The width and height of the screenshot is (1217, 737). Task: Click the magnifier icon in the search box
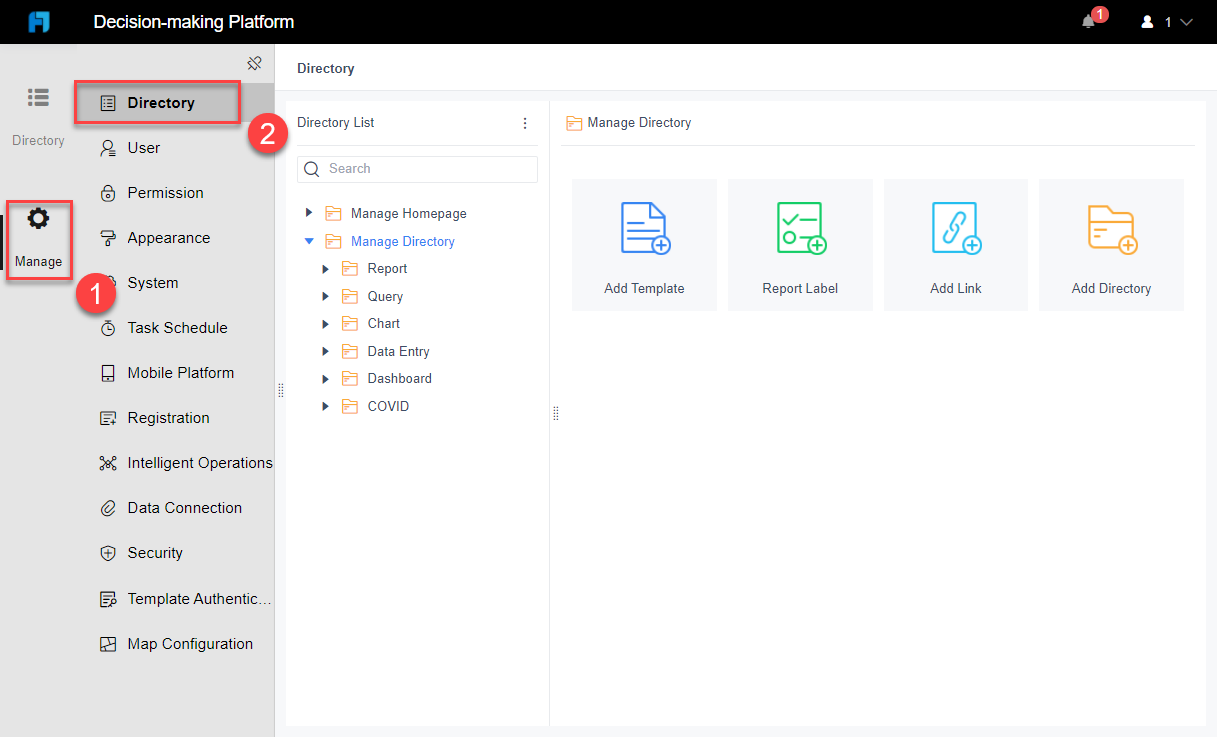coord(311,168)
